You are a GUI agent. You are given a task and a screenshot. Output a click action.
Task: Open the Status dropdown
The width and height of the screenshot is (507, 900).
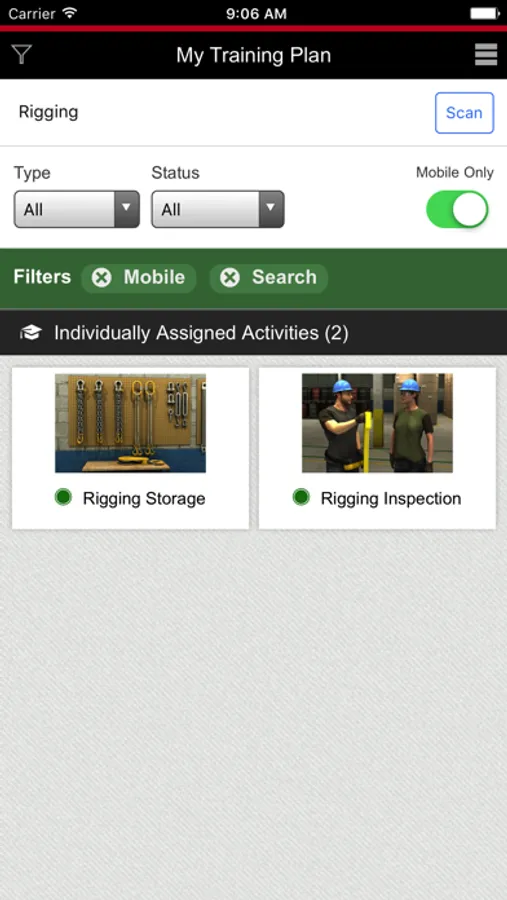[218, 210]
